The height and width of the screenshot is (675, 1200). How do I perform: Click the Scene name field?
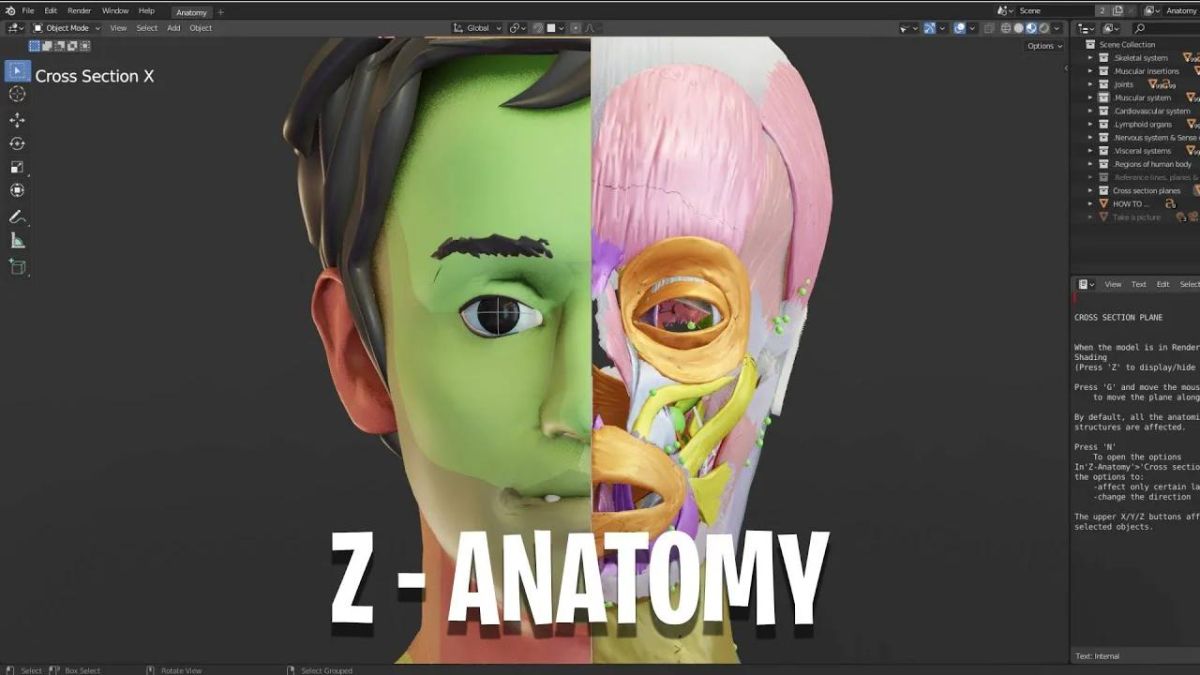[1055, 11]
